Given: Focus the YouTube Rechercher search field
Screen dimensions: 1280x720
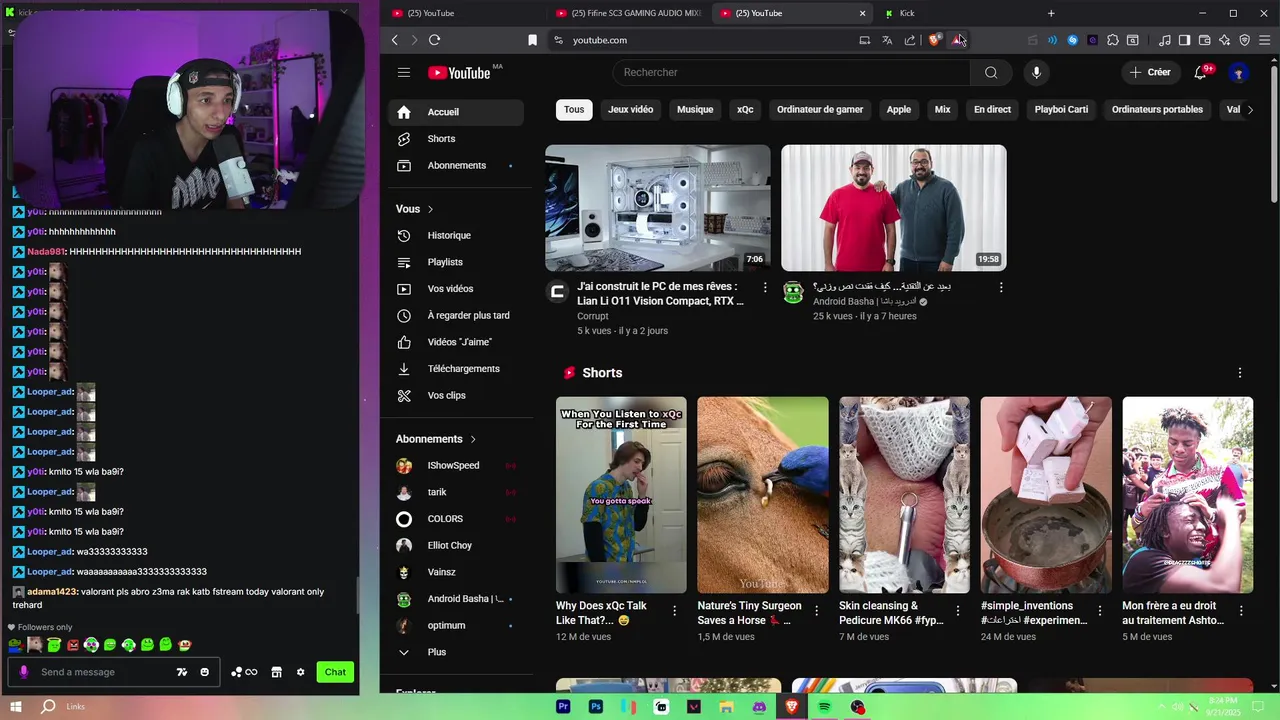Looking at the screenshot, I should pos(791,72).
